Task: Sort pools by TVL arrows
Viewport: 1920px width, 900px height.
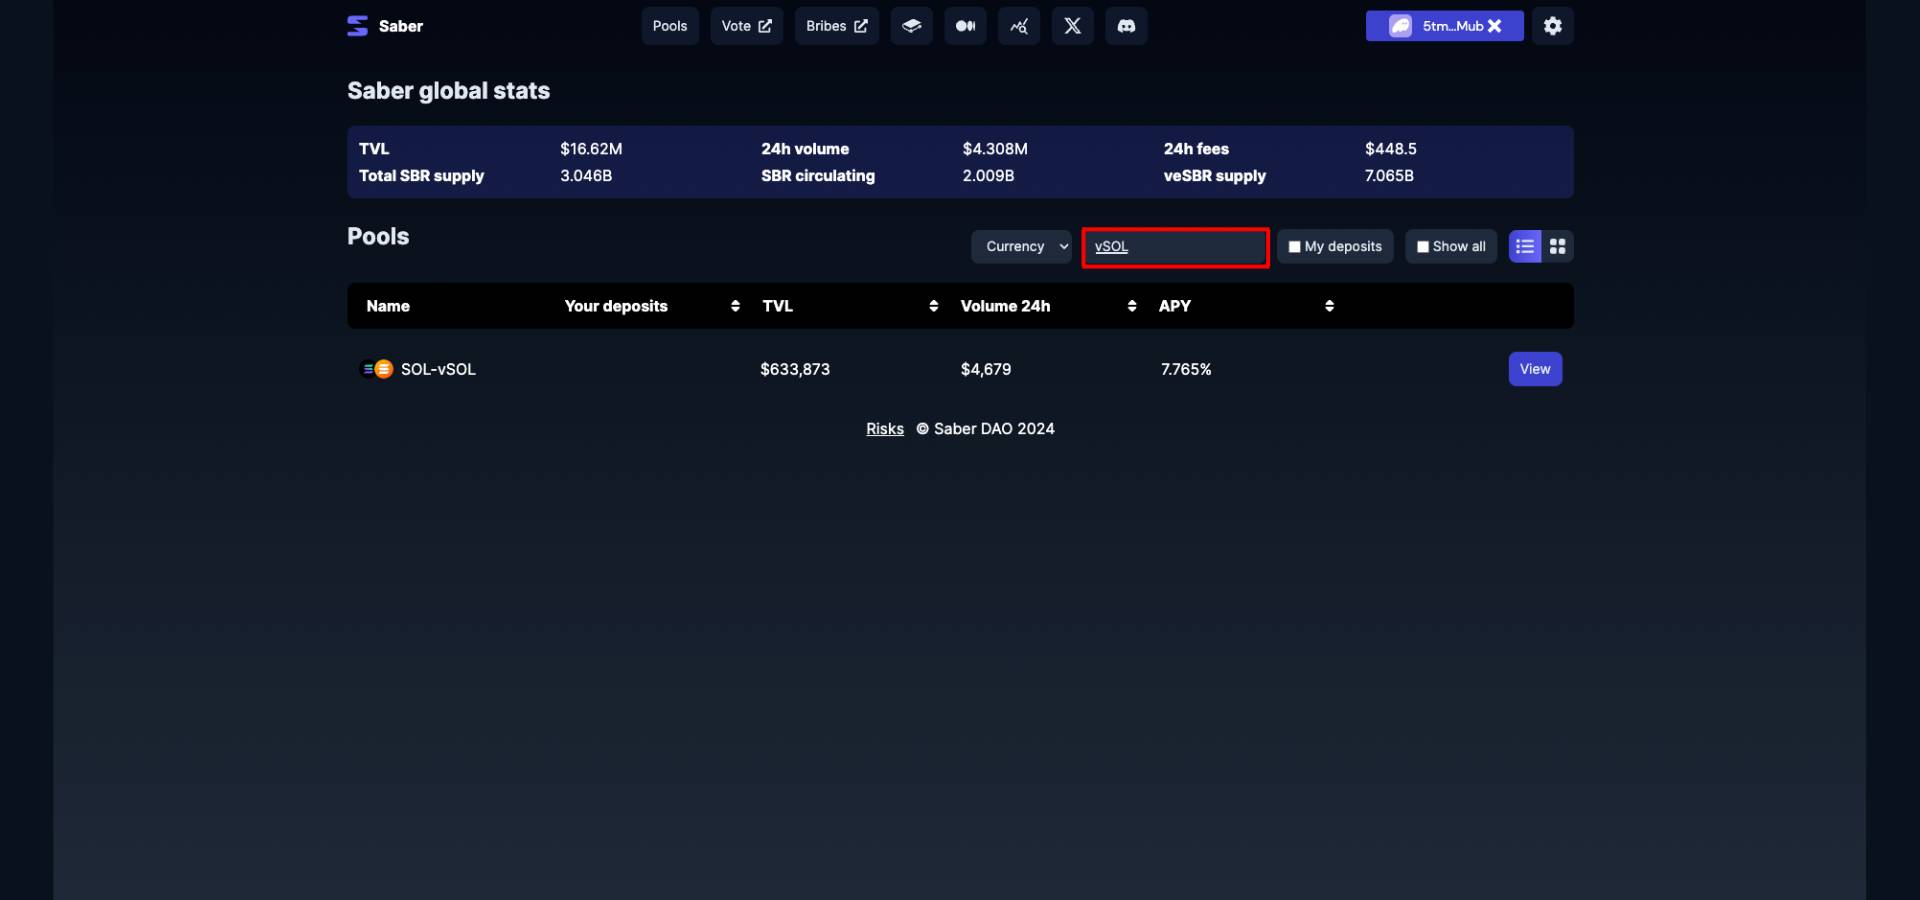Action: [933, 306]
